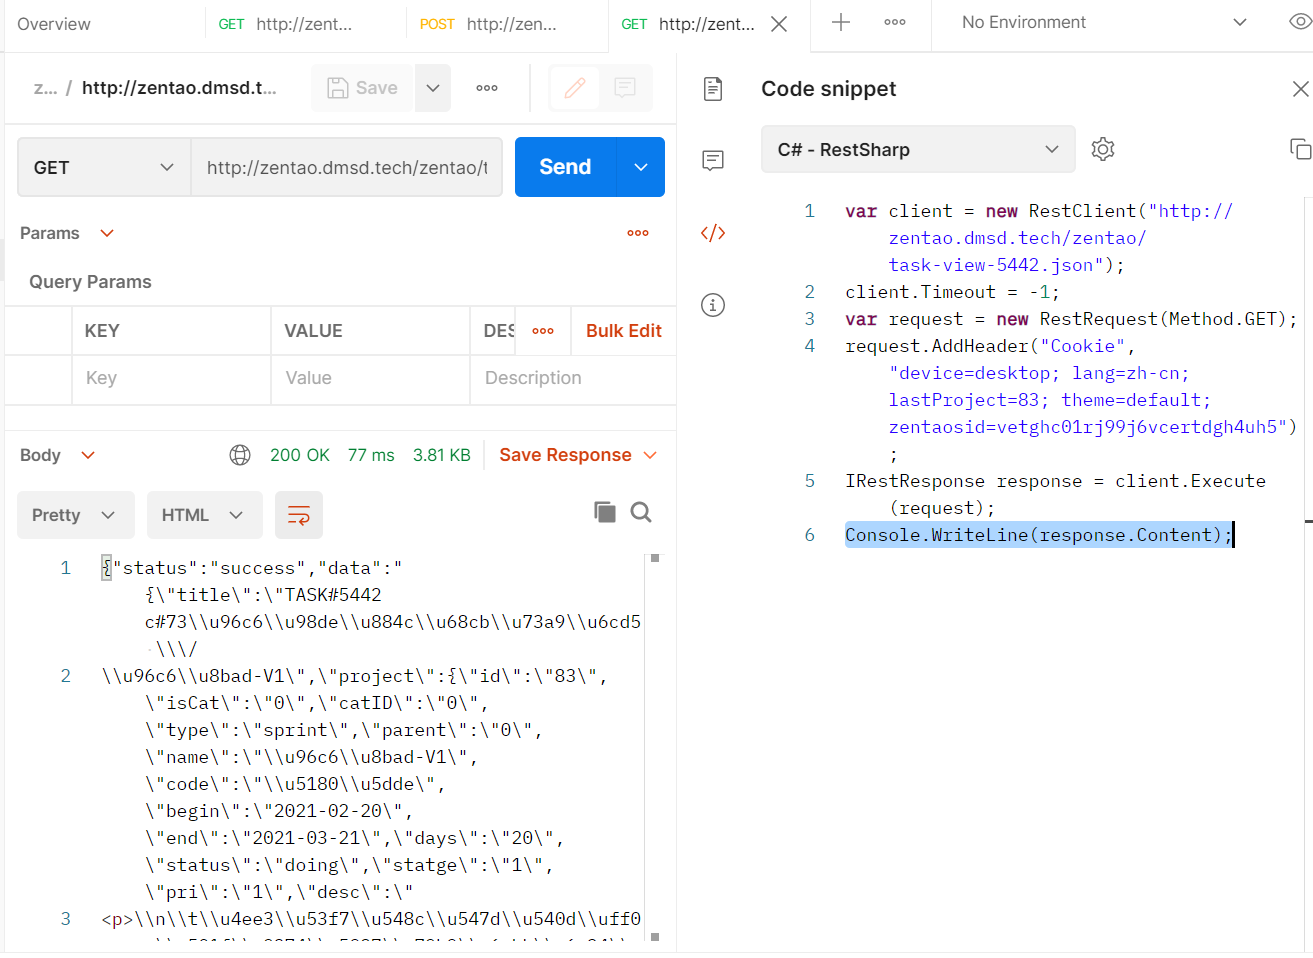Switch to the Overview tab
The width and height of the screenshot is (1313, 958).
click(54, 23)
